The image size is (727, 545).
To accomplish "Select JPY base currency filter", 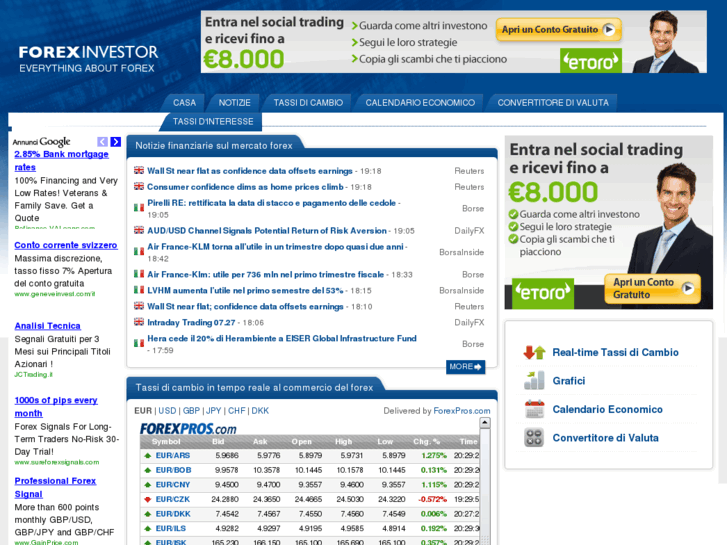I will (213, 411).
